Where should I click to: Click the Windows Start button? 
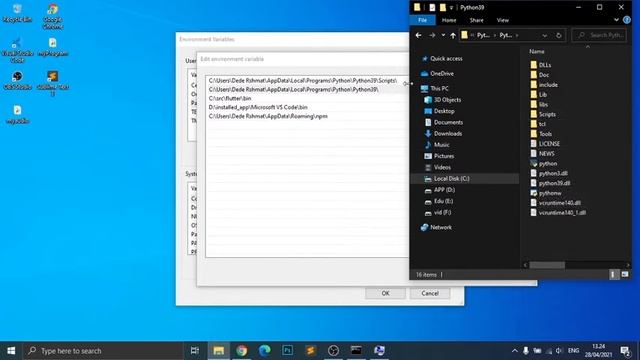(x=11, y=351)
